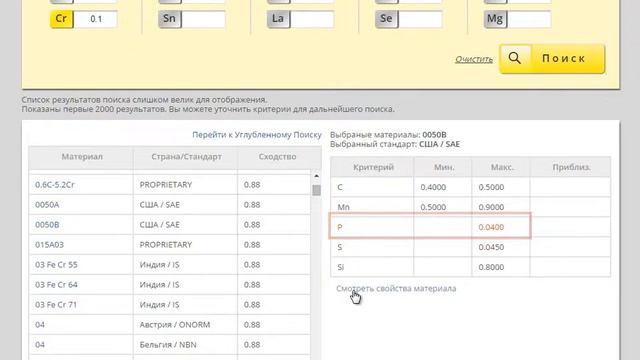The height and width of the screenshot is (360, 640).
Task: Click the Mn criterion row label
Action: coord(343,207)
